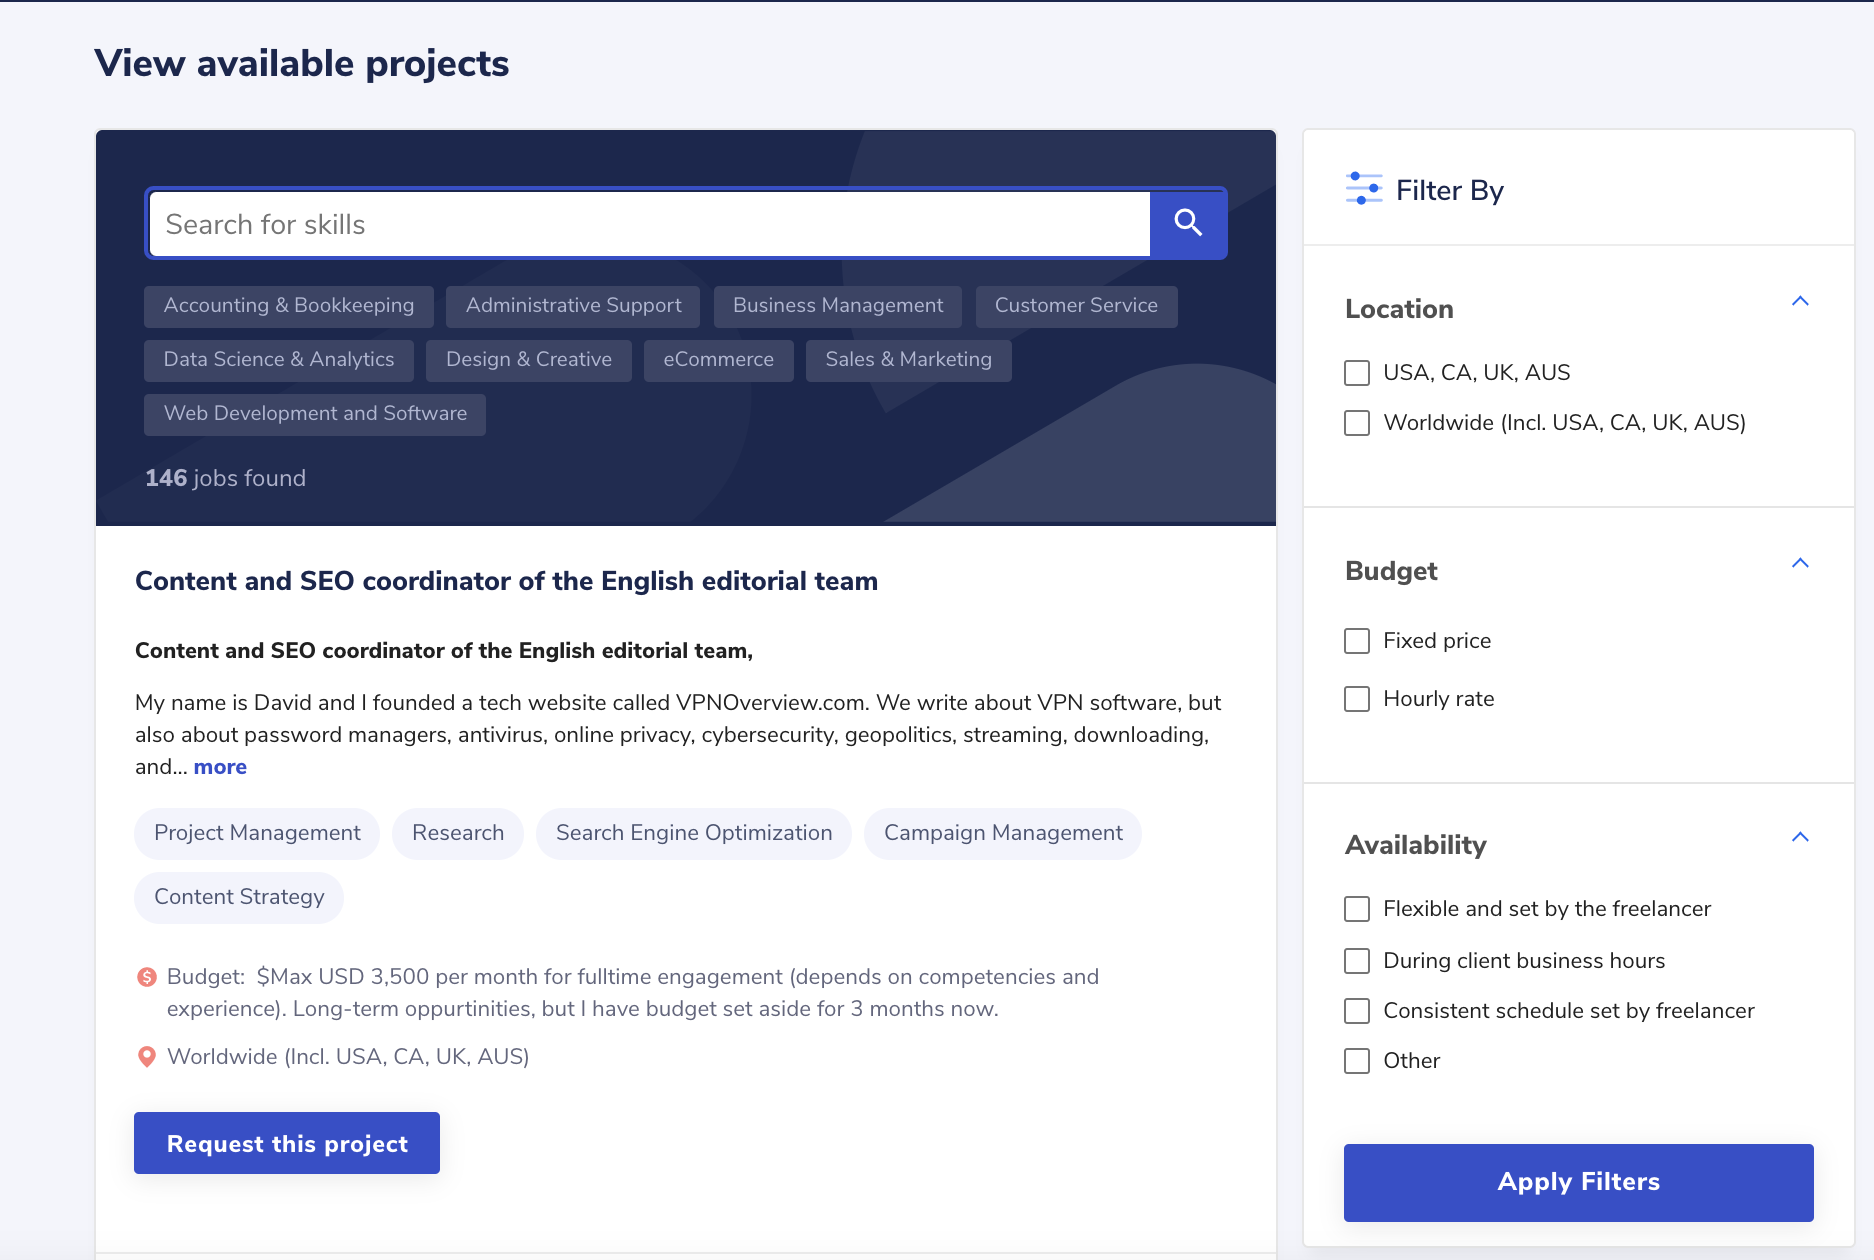Collapse the Availability filter section

pos(1800,837)
